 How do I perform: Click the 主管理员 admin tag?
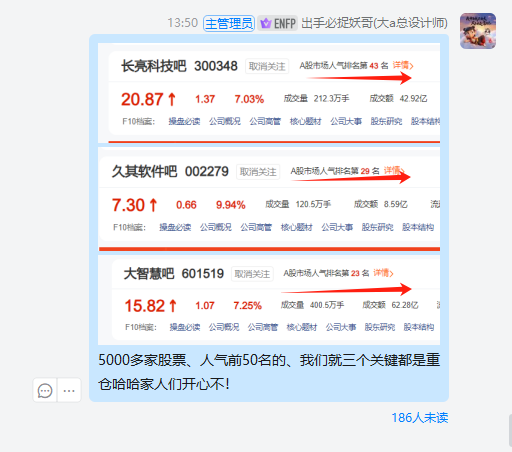(229, 23)
